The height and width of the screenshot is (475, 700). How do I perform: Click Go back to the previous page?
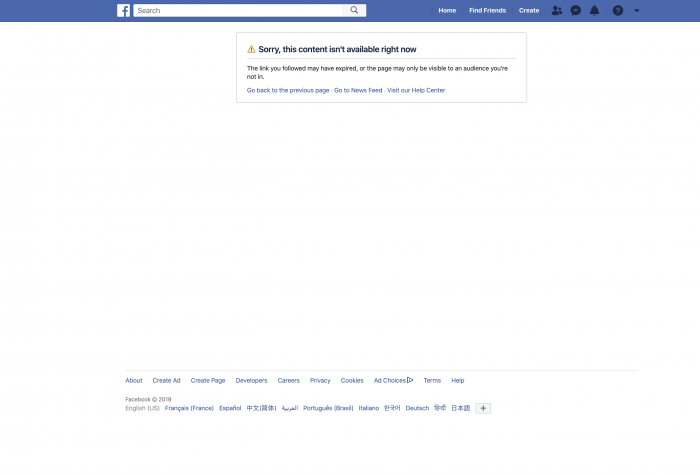coord(288,90)
